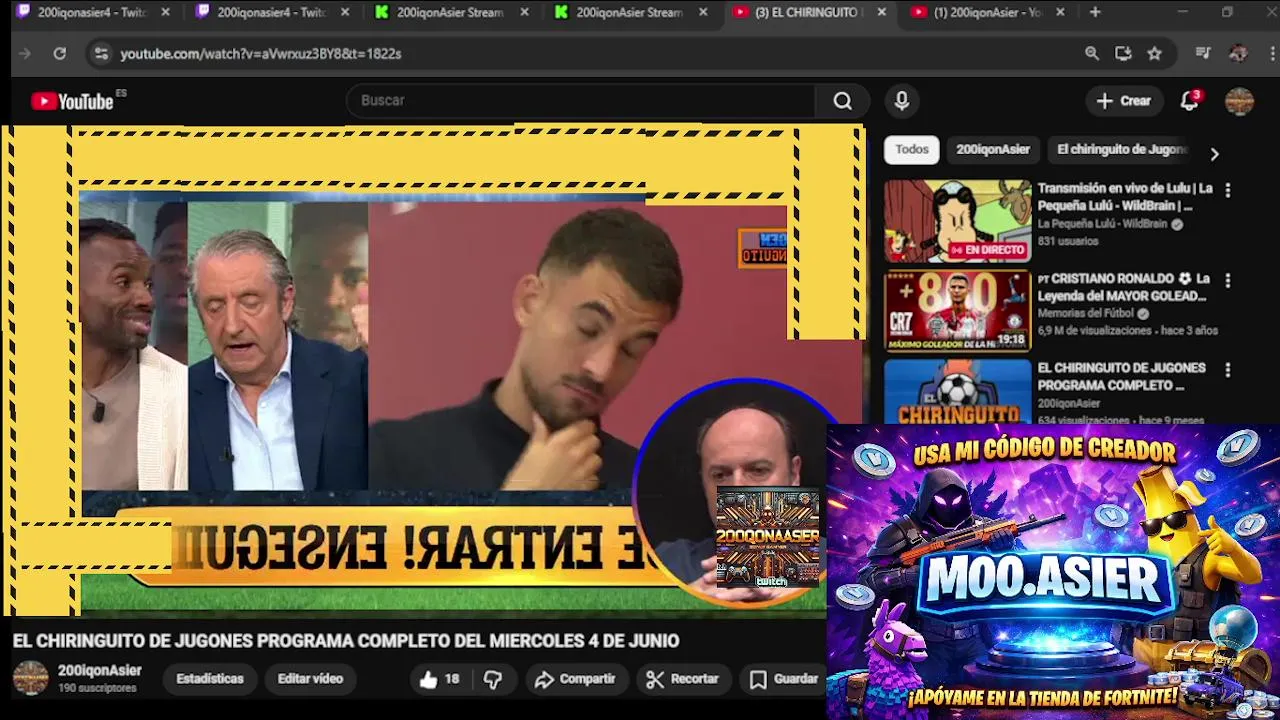The height and width of the screenshot is (720, 1280).
Task: Open the YouTube home logo
Action: tap(72, 100)
